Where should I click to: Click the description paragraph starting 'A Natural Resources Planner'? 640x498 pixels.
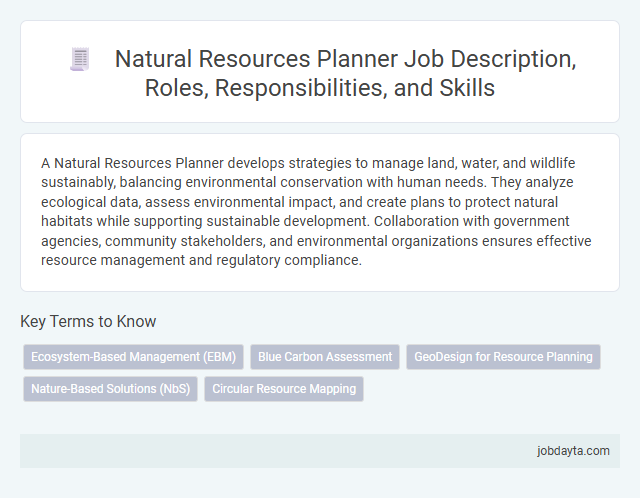coord(316,211)
